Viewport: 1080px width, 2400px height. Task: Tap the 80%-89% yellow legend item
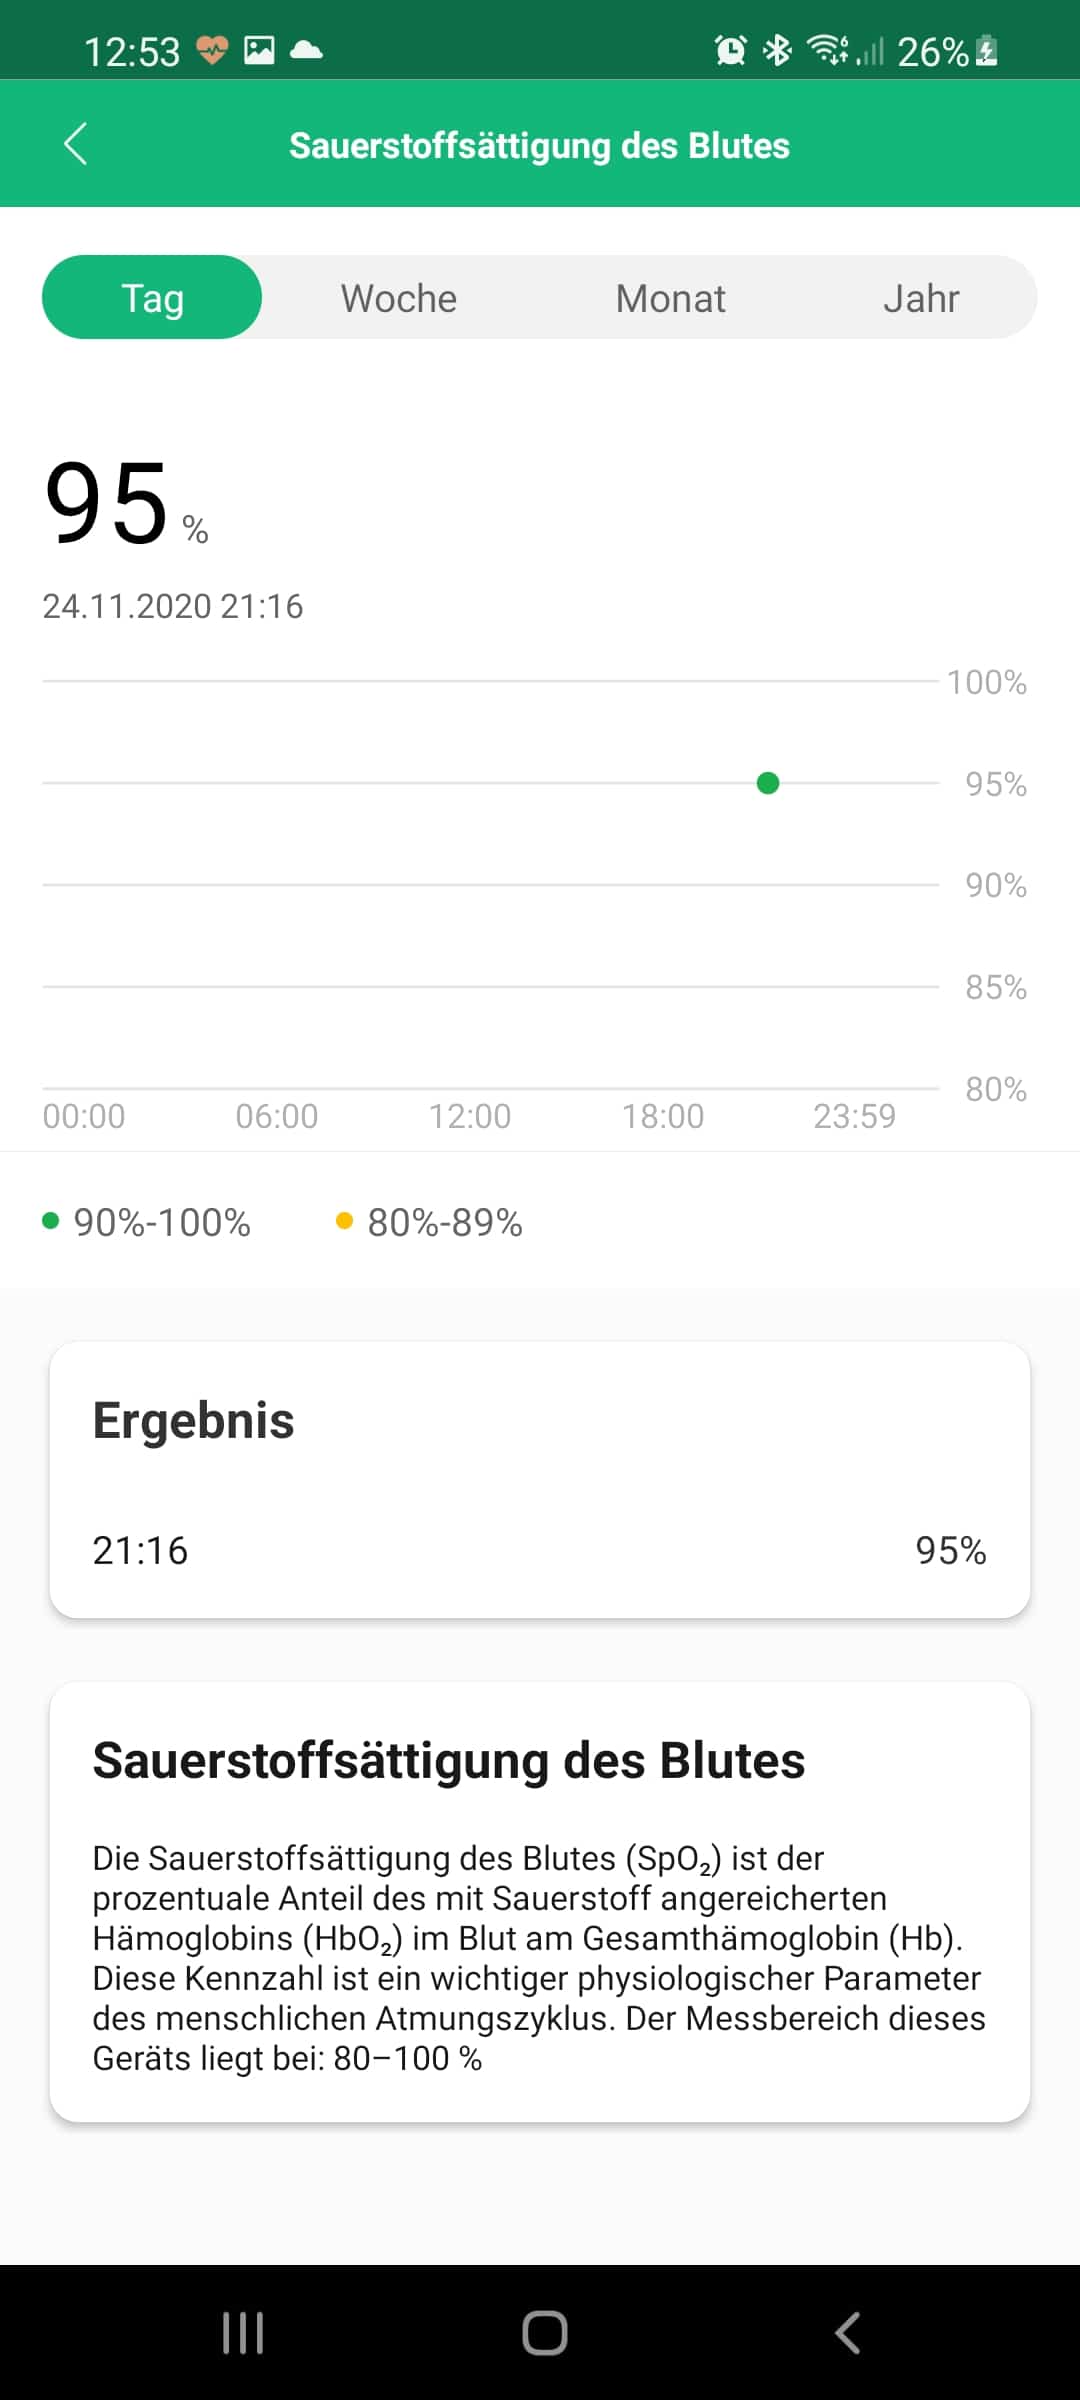429,1222
